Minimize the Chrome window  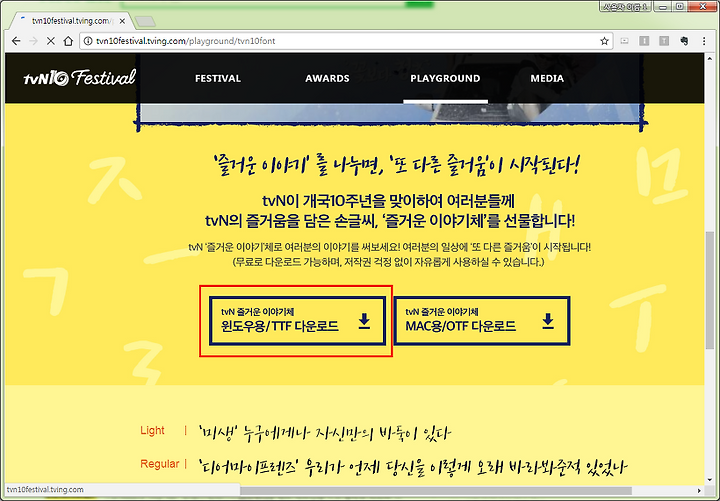tap(663, 6)
